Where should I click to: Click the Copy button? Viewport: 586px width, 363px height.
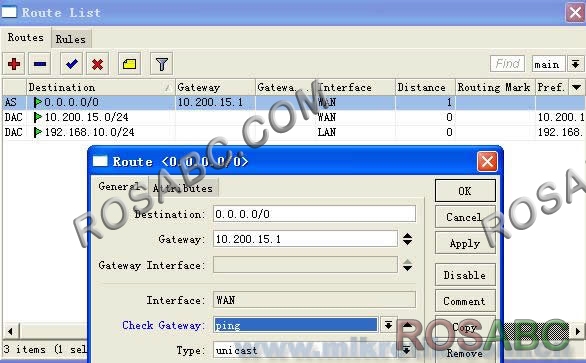(x=465, y=327)
